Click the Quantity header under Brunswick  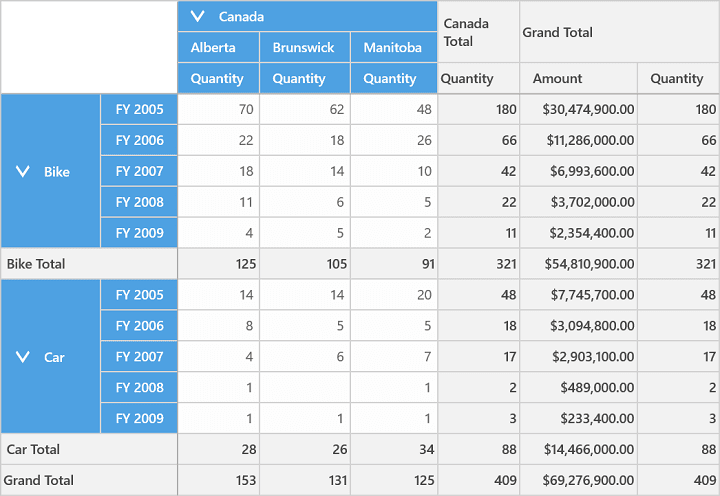point(305,79)
